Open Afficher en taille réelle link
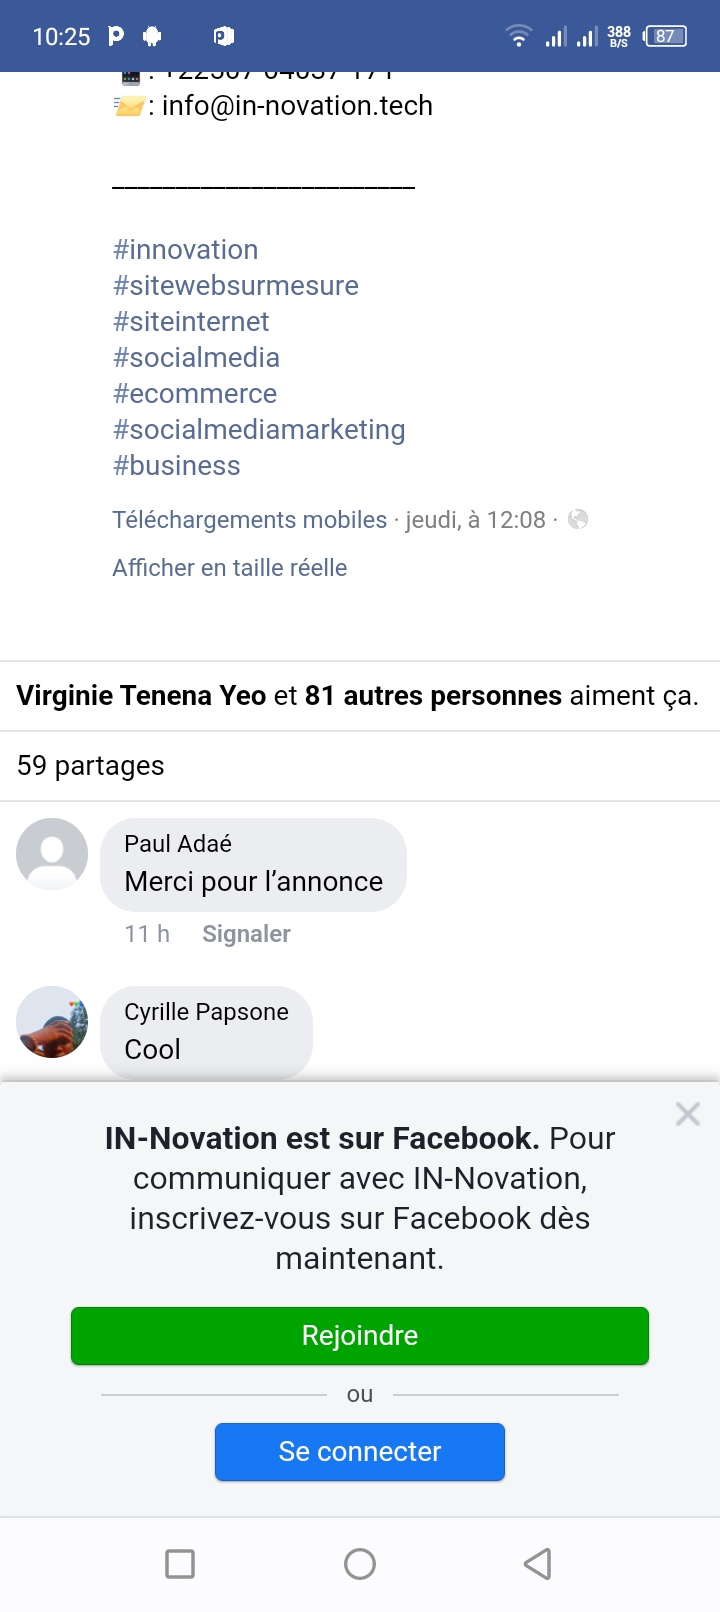Image resolution: width=720 pixels, height=1612 pixels. [x=230, y=568]
